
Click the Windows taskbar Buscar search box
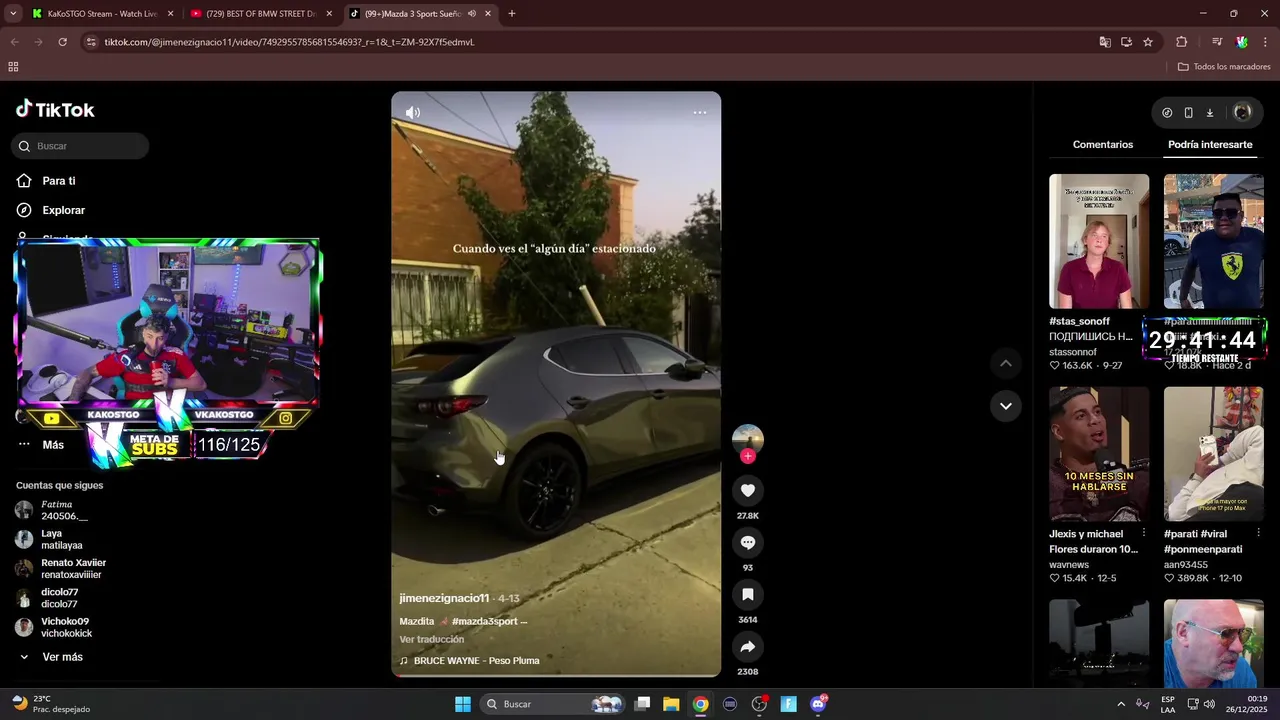554,704
